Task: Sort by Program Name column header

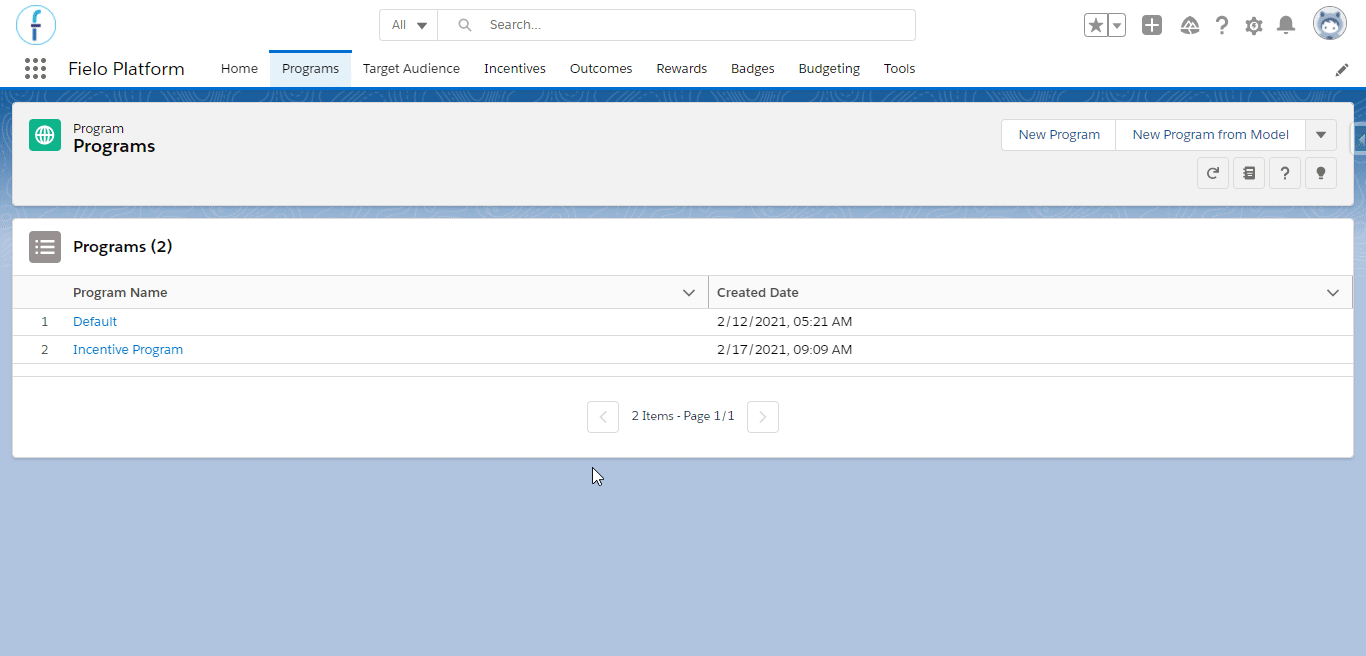Action: click(x=120, y=293)
